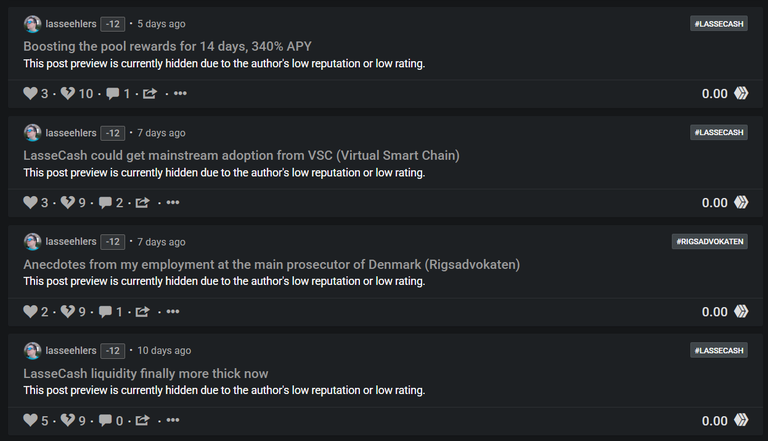The width and height of the screenshot is (768, 441).
Task: Open 'LasseCash liquidity finally more thick now' post
Action: 145,374
